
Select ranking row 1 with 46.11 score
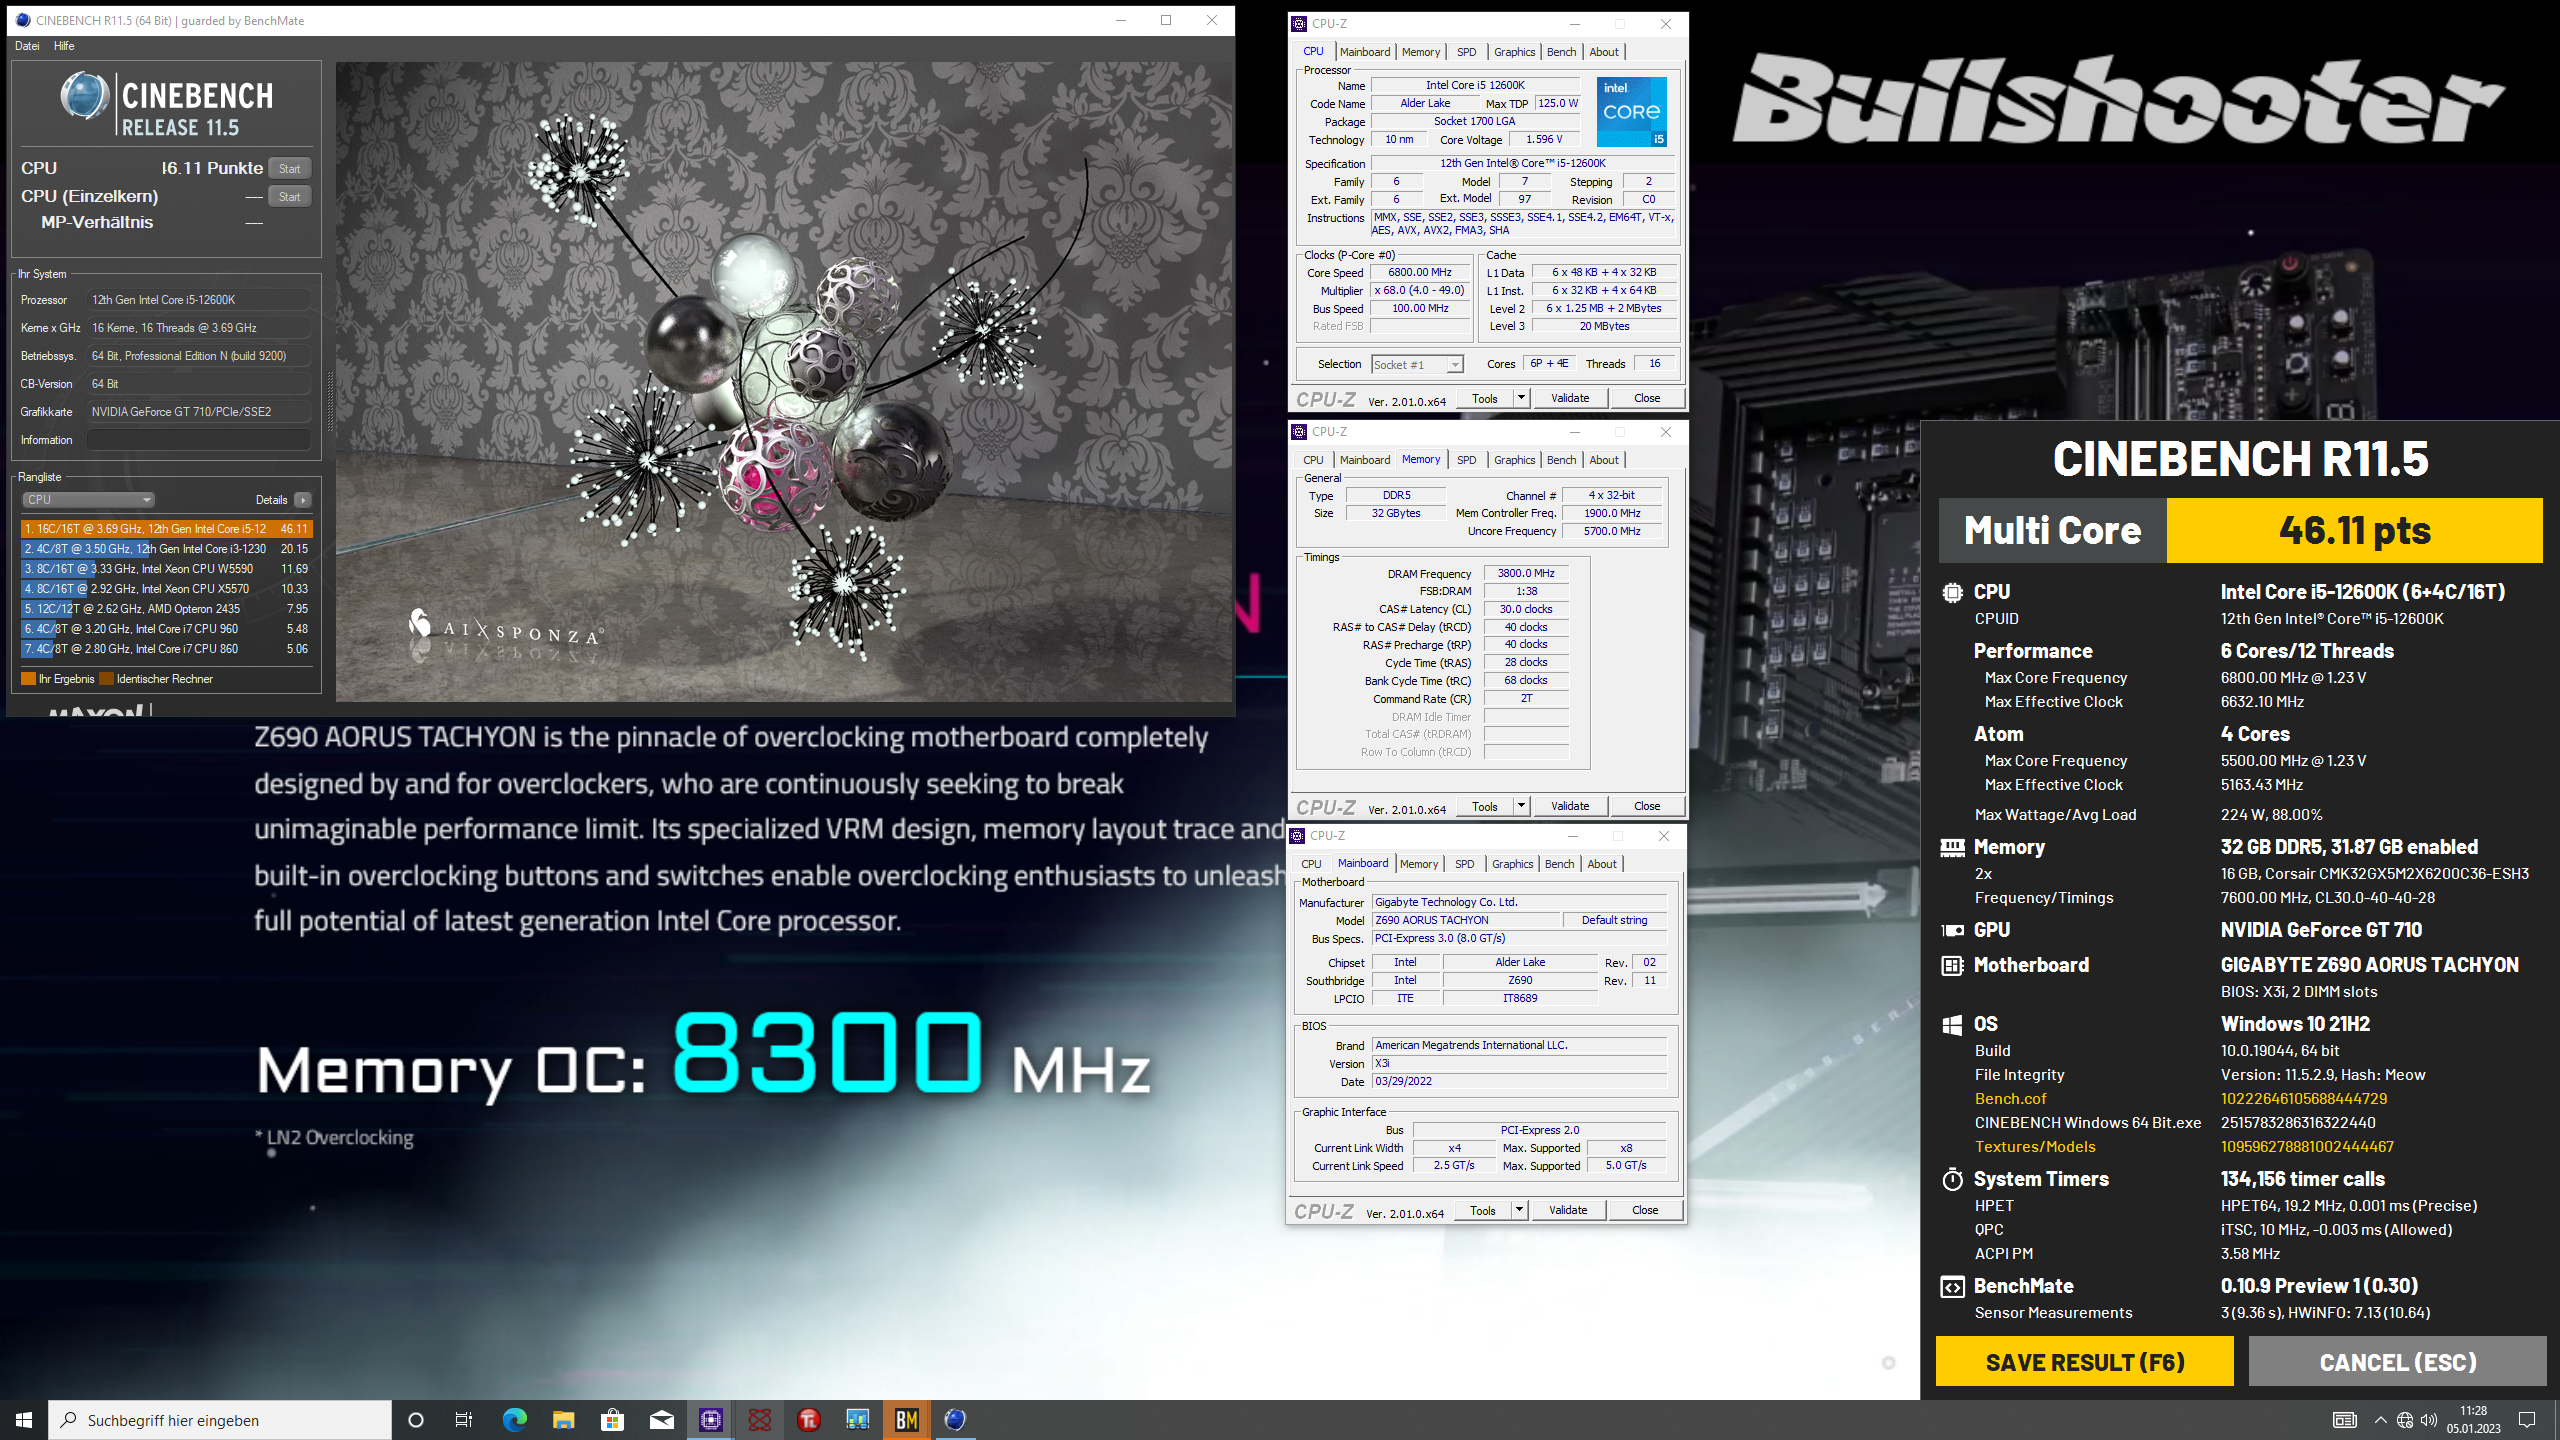pyautogui.click(x=166, y=529)
